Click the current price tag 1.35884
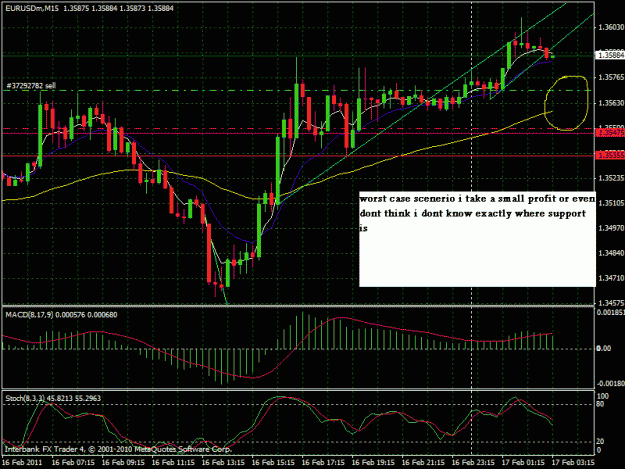Image resolution: width=625 pixels, height=469 pixels. click(610, 55)
